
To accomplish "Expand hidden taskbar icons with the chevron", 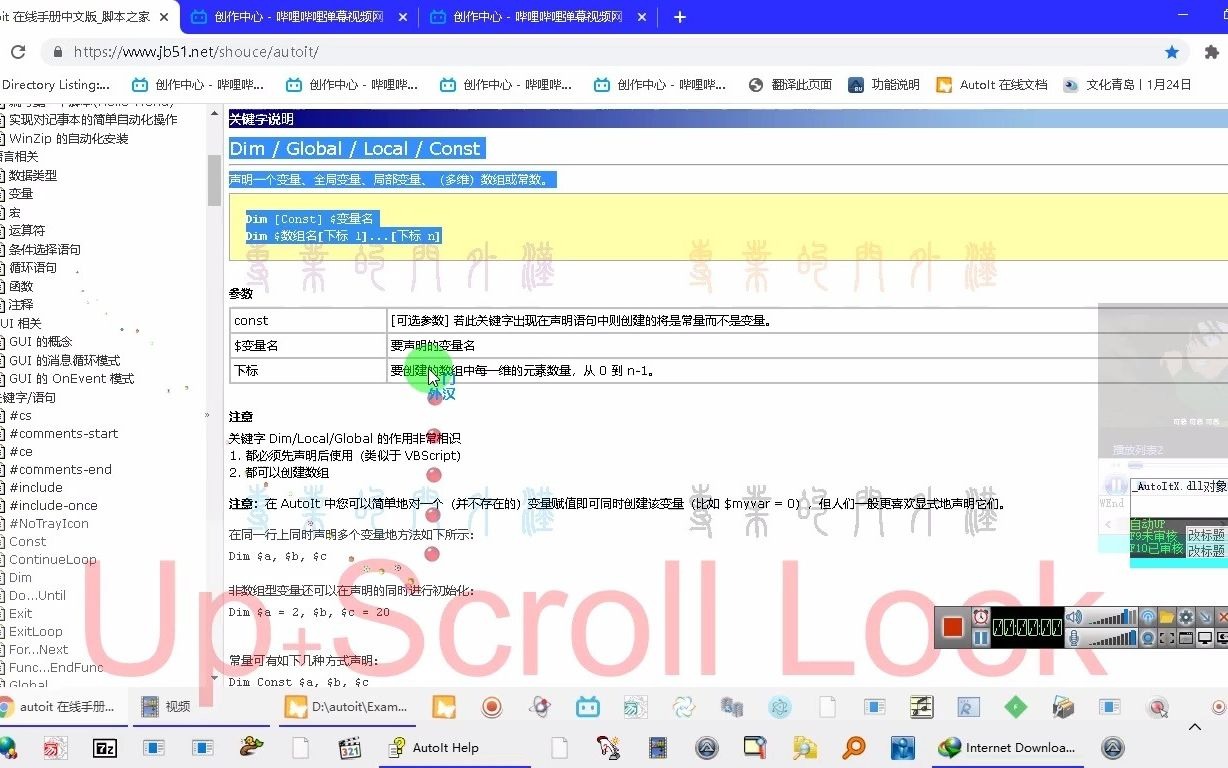I will tap(1195, 727).
